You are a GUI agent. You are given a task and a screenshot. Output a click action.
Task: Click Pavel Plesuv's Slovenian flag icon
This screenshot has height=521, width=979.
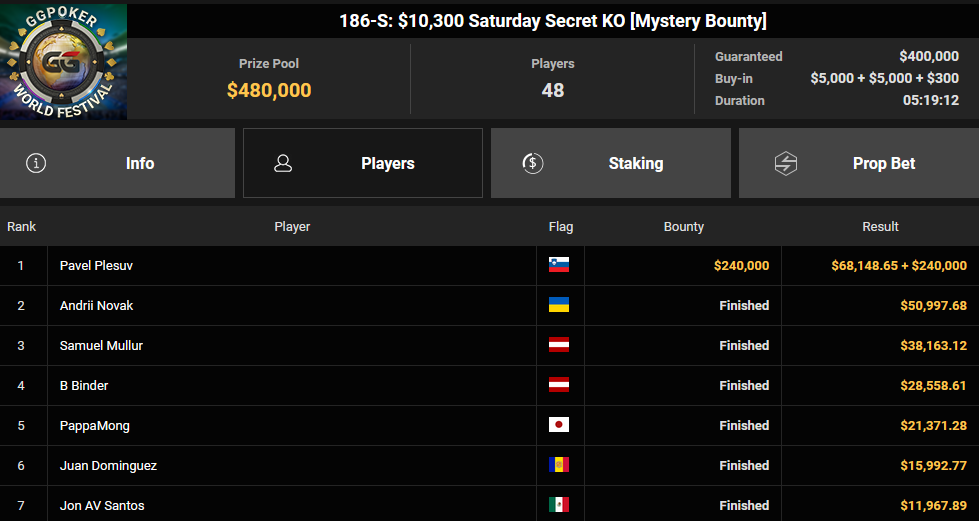tap(559, 265)
